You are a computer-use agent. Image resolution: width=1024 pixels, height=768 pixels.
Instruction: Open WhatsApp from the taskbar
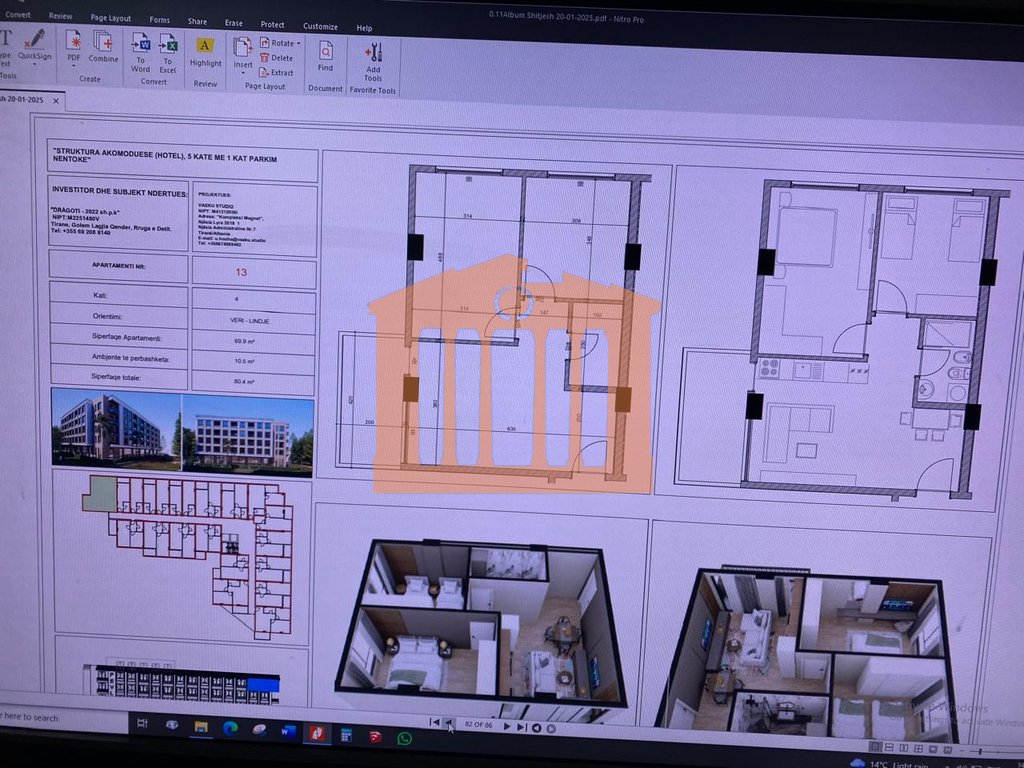point(404,738)
